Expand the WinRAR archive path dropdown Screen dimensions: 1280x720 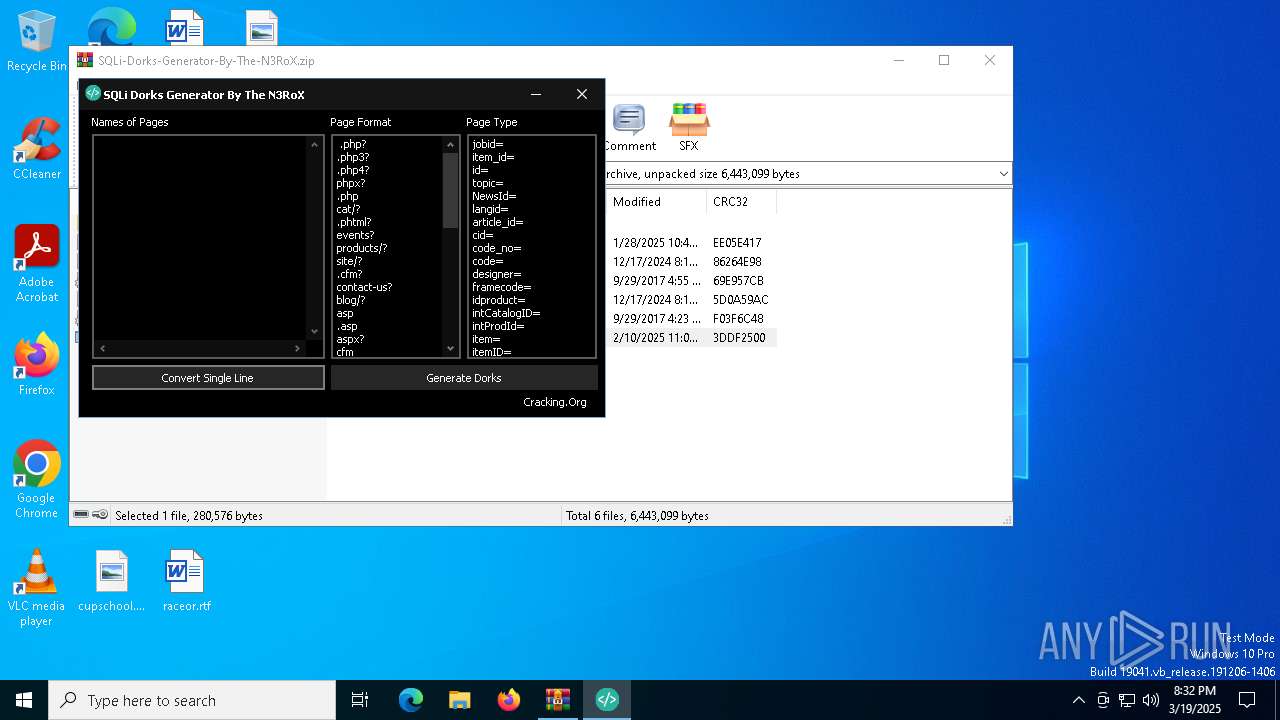[1004, 174]
